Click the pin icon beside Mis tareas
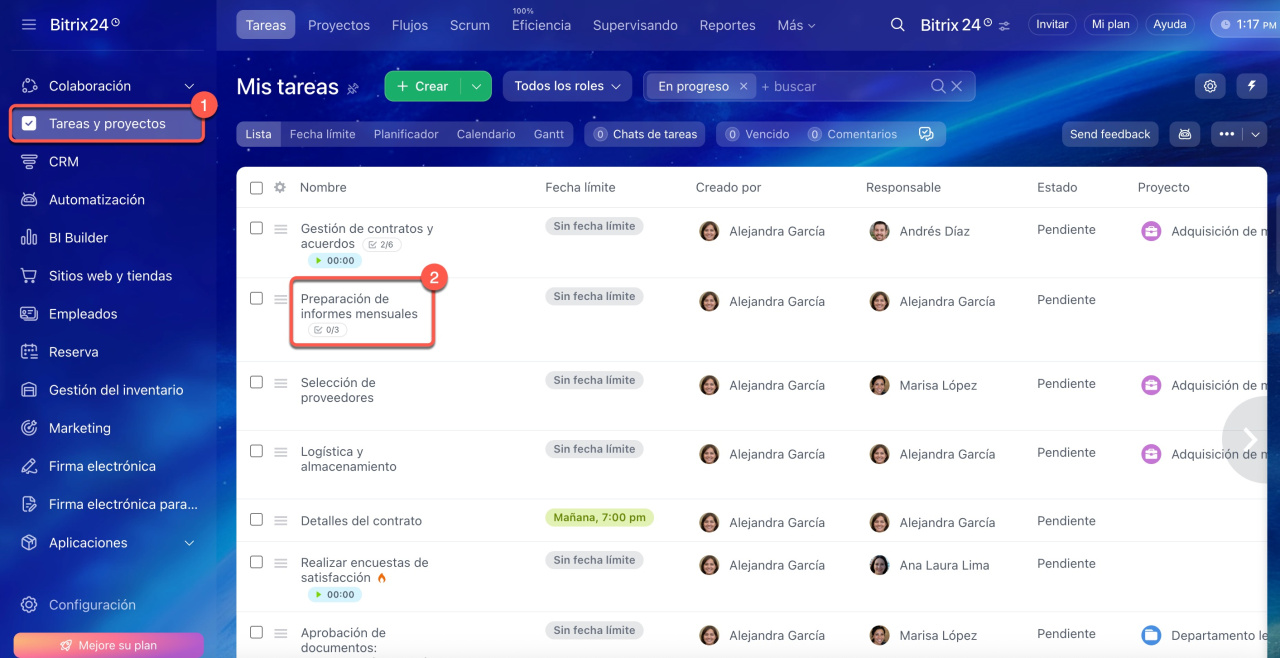Screen dimensions: 1280x658 (x=353, y=88)
